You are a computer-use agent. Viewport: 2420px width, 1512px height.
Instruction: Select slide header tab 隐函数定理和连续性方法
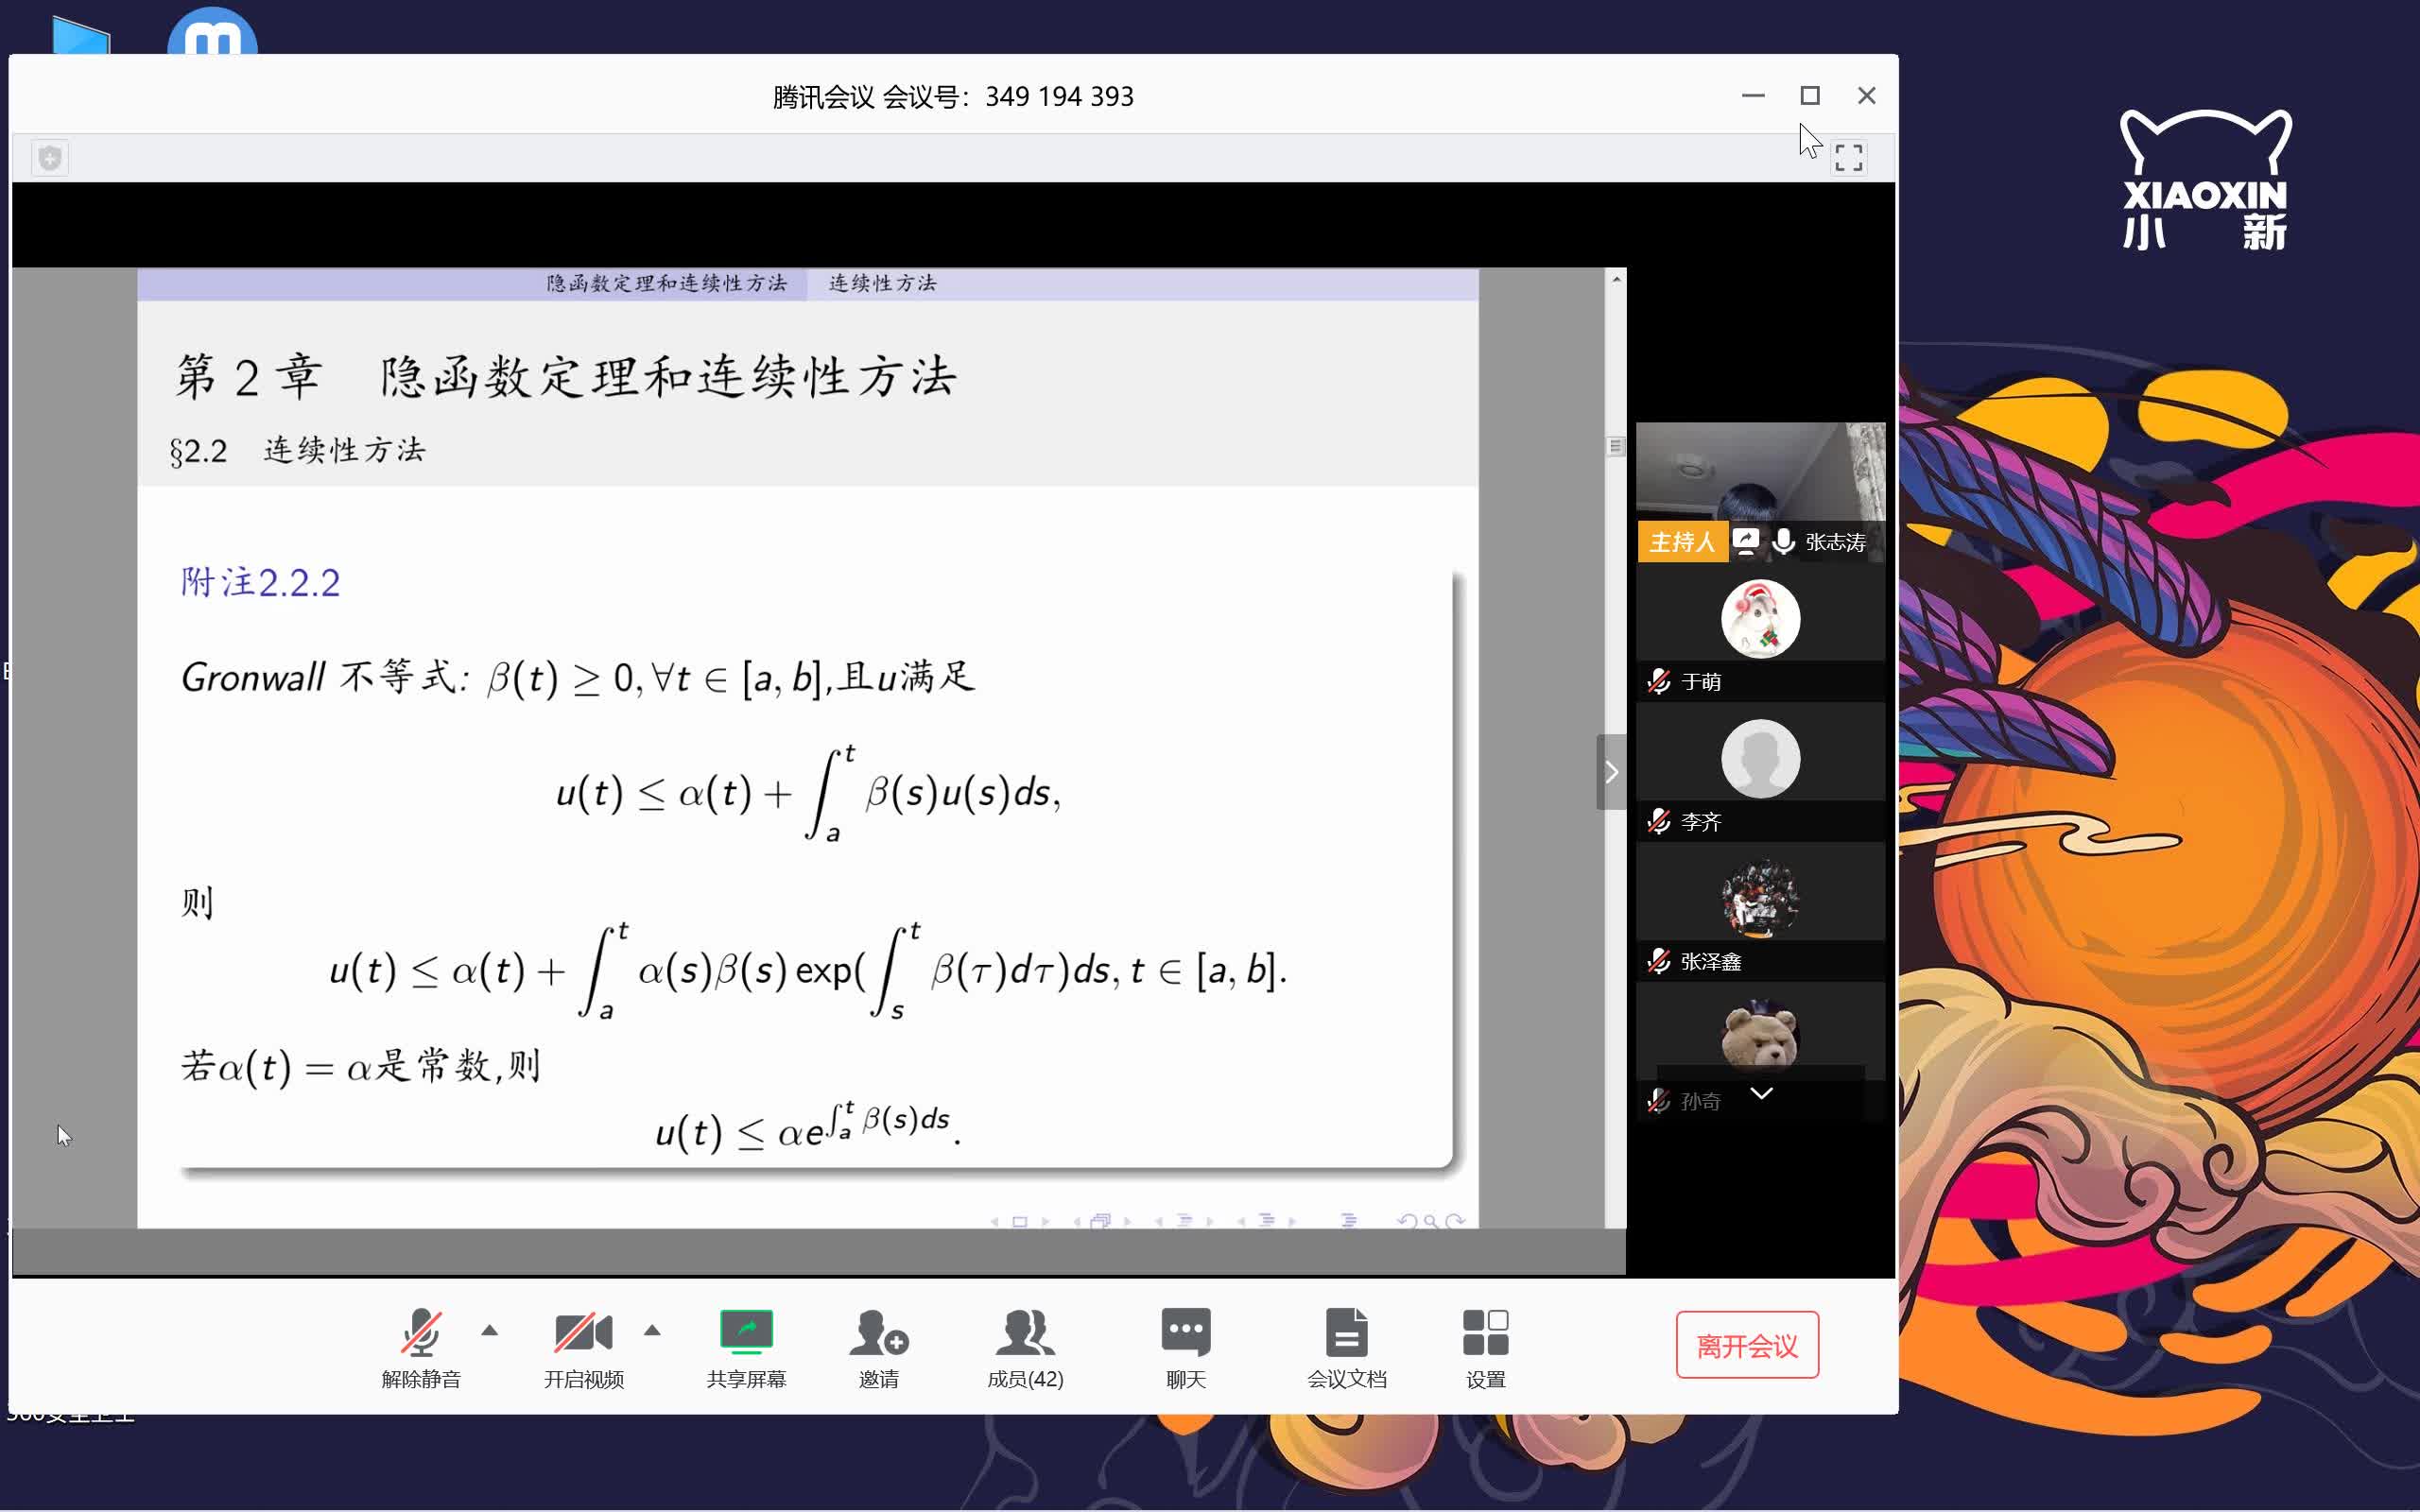(666, 284)
